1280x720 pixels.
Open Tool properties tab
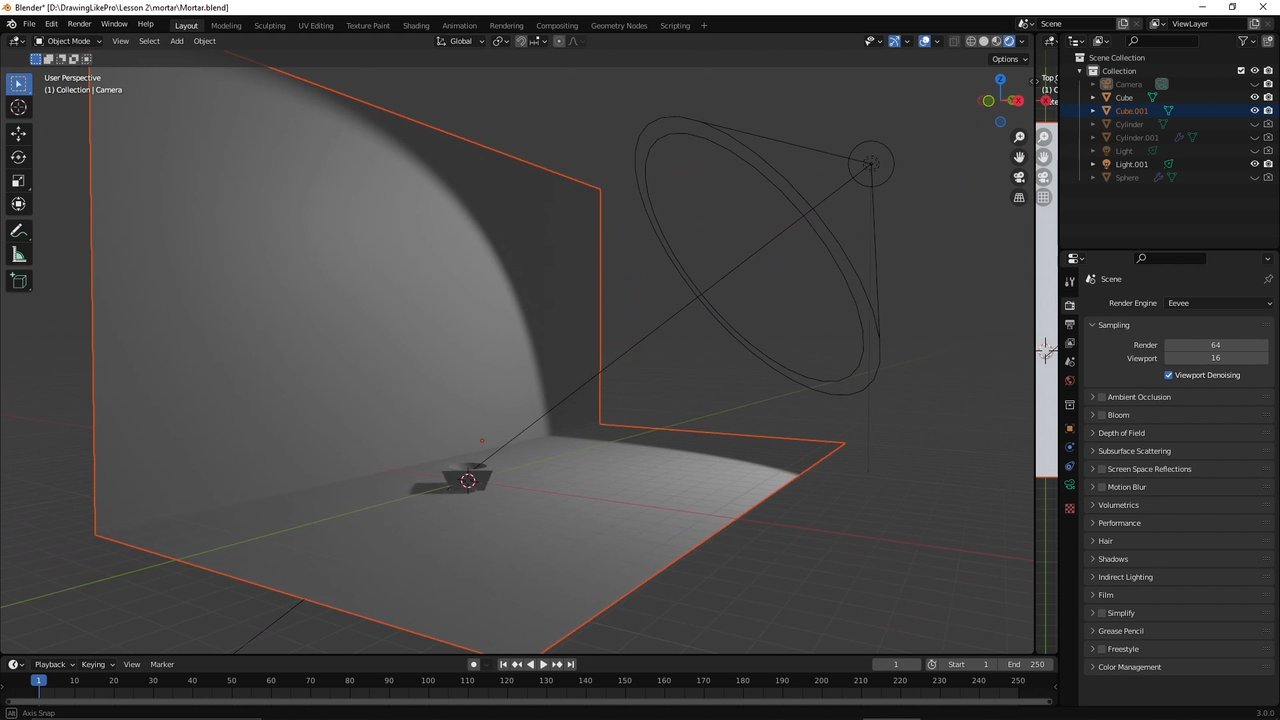pos(1070,282)
